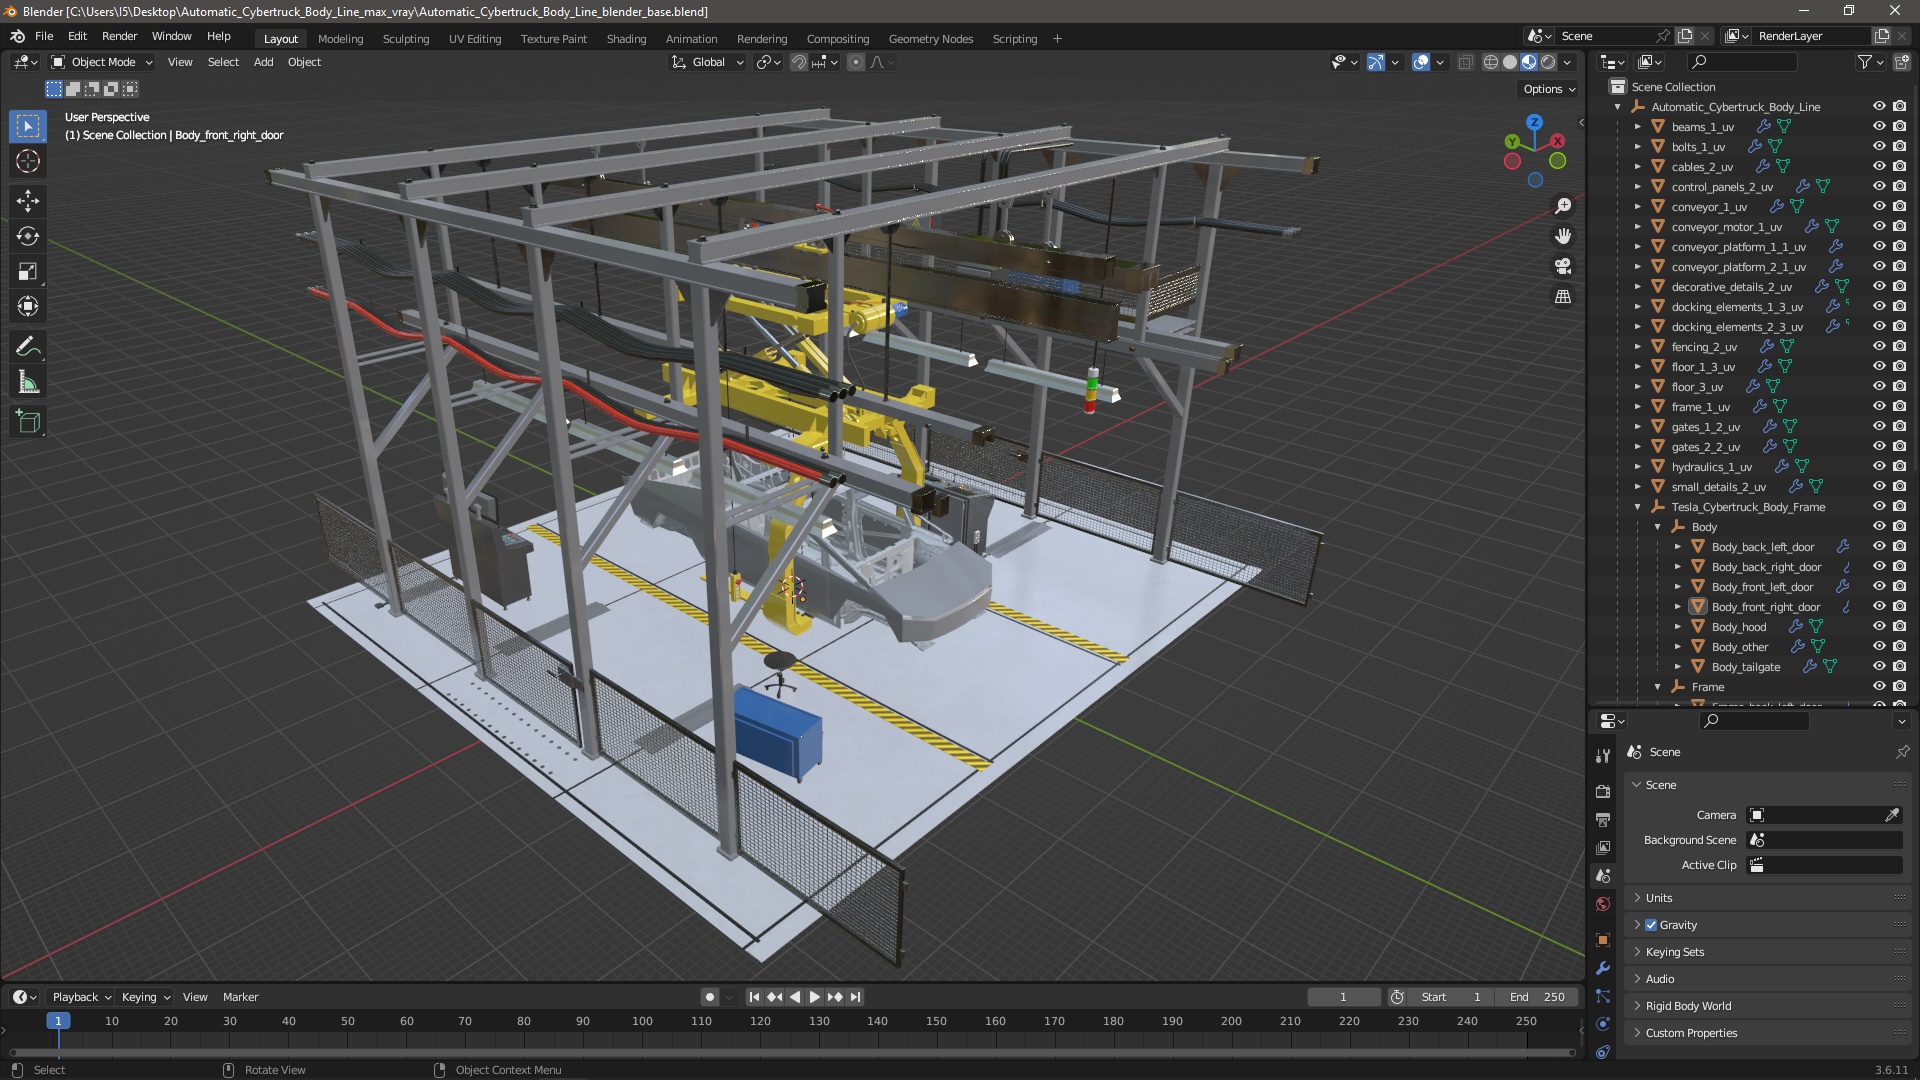The image size is (1920, 1080).
Task: Open the Object Mode dropdown
Action: coord(102,62)
